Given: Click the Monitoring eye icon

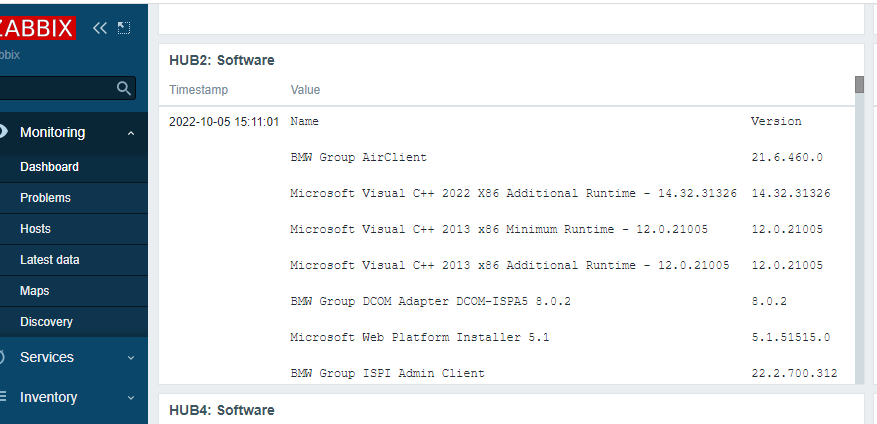Looking at the screenshot, I should tap(3, 132).
